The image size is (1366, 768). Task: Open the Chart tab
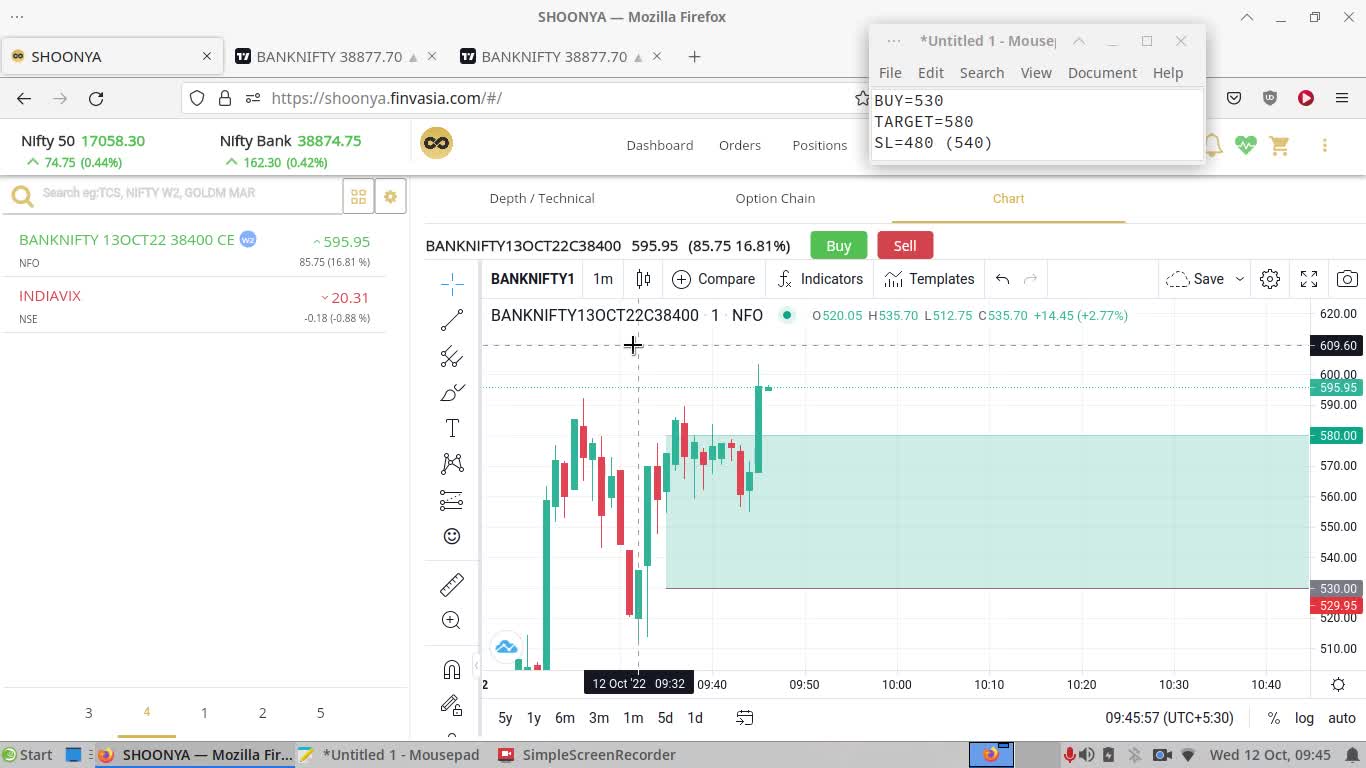(x=1008, y=198)
